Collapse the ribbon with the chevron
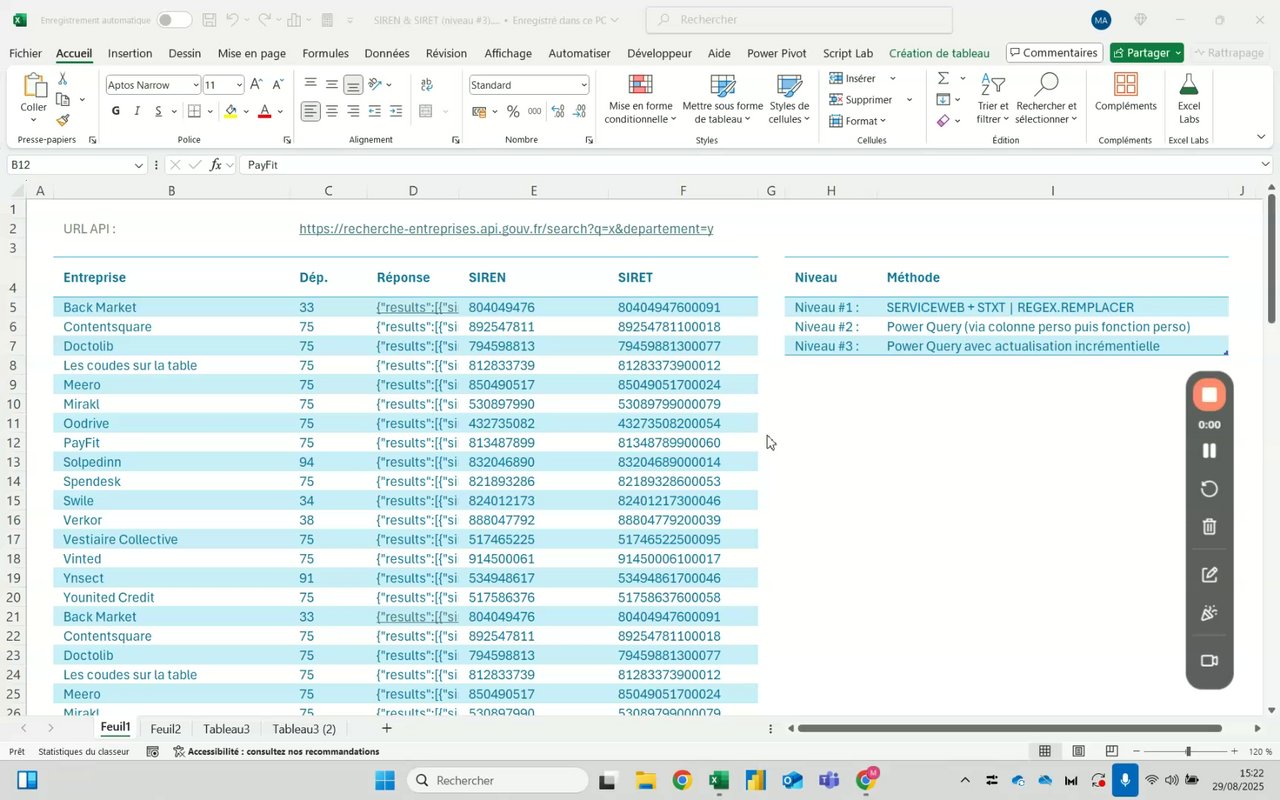Image resolution: width=1280 pixels, height=800 pixels. [1261, 137]
